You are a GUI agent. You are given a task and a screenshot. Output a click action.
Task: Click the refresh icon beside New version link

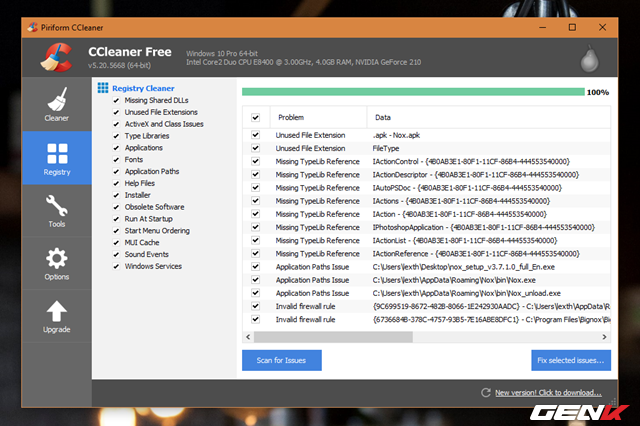click(x=486, y=393)
